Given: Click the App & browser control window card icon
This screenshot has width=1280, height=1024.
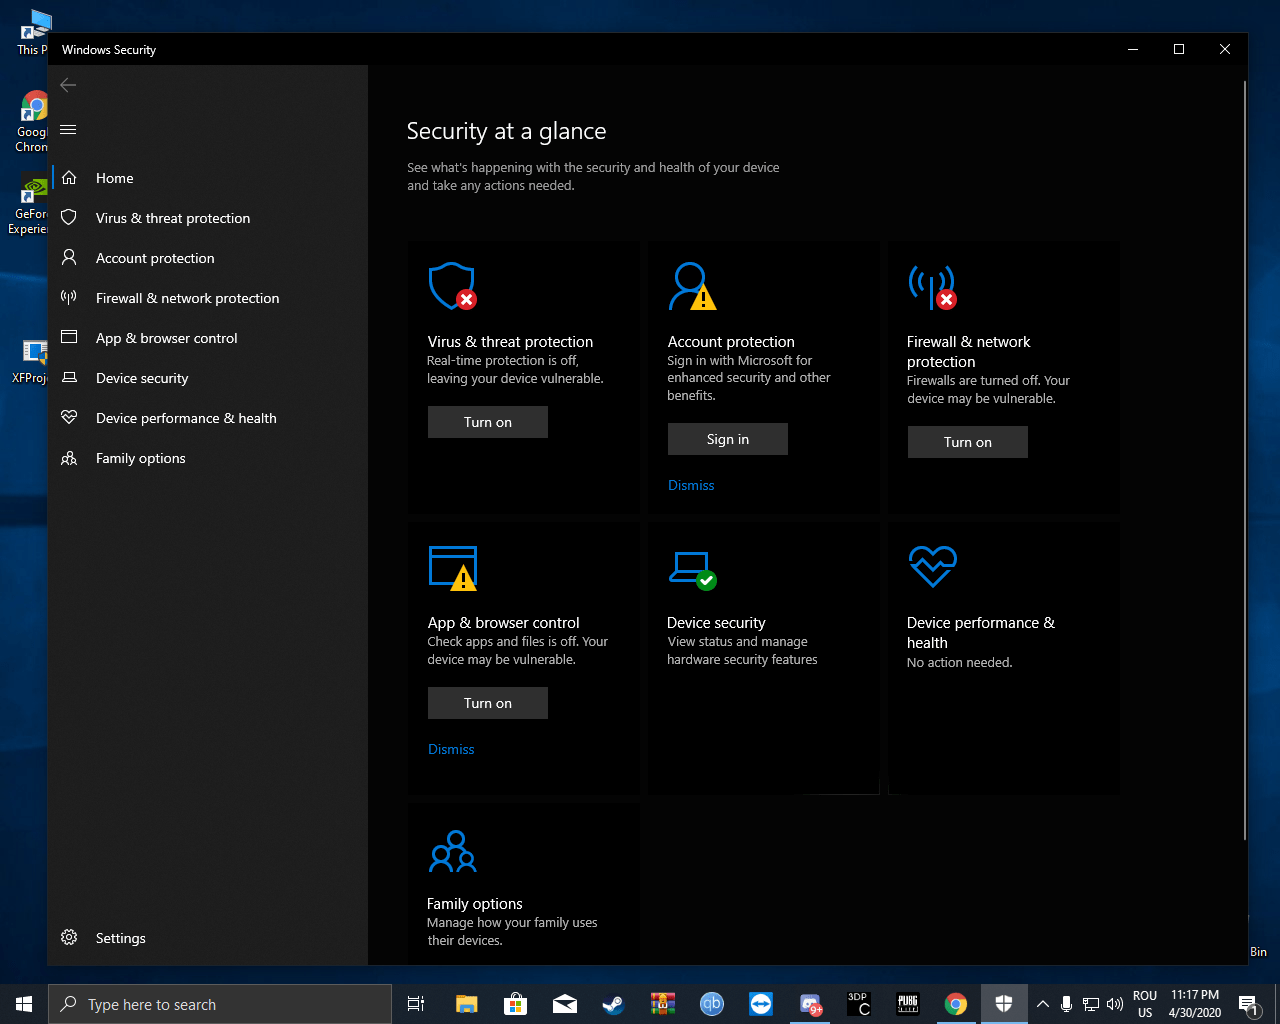Looking at the screenshot, I should (452, 568).
